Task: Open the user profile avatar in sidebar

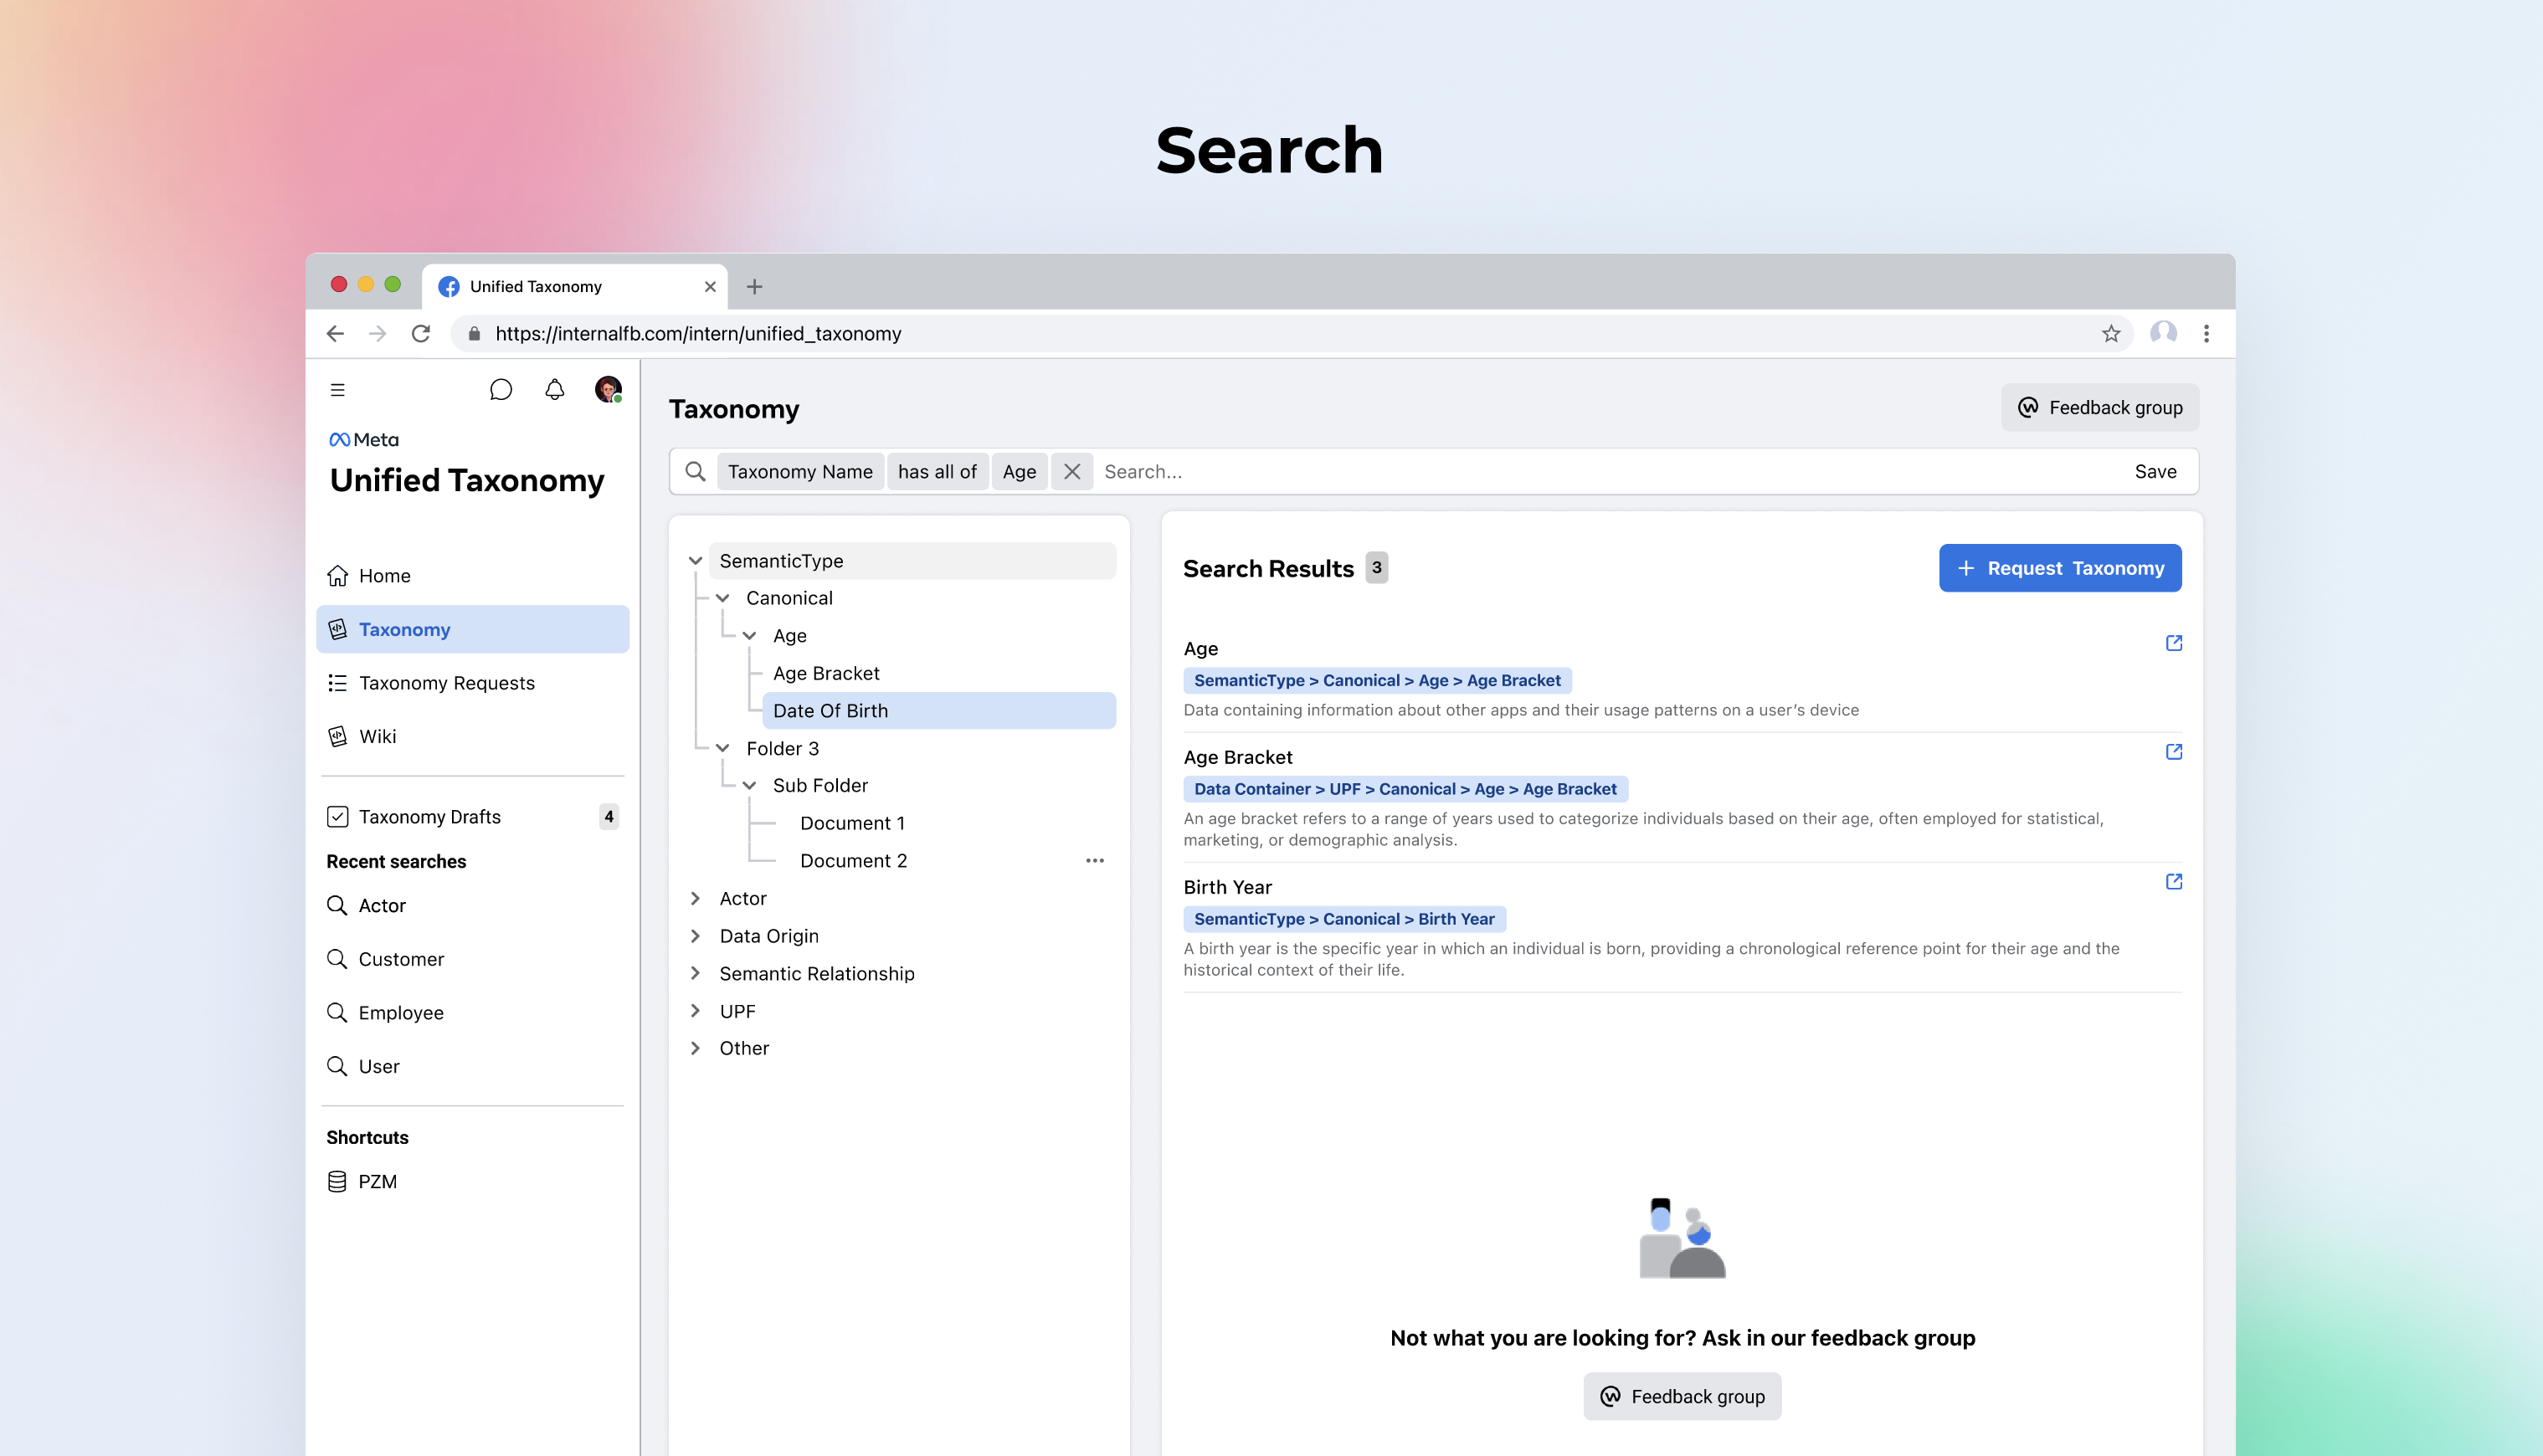Action: [x=608, y=390]
